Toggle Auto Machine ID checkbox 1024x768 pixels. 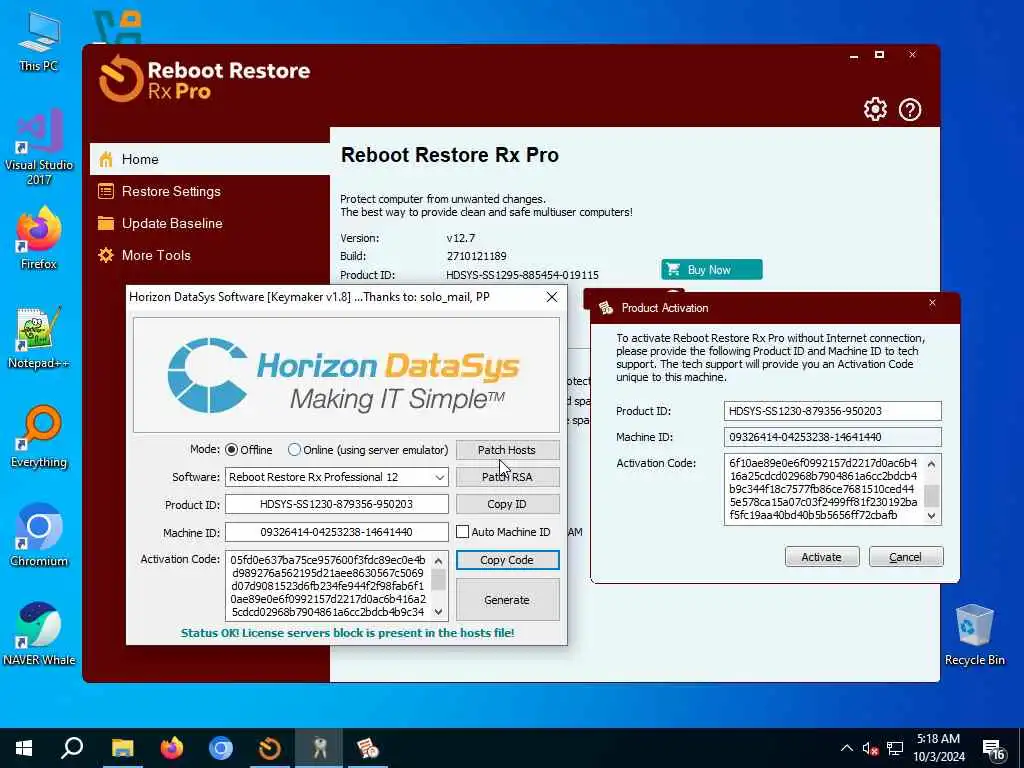pyautogui.click(x=462, y=532)
